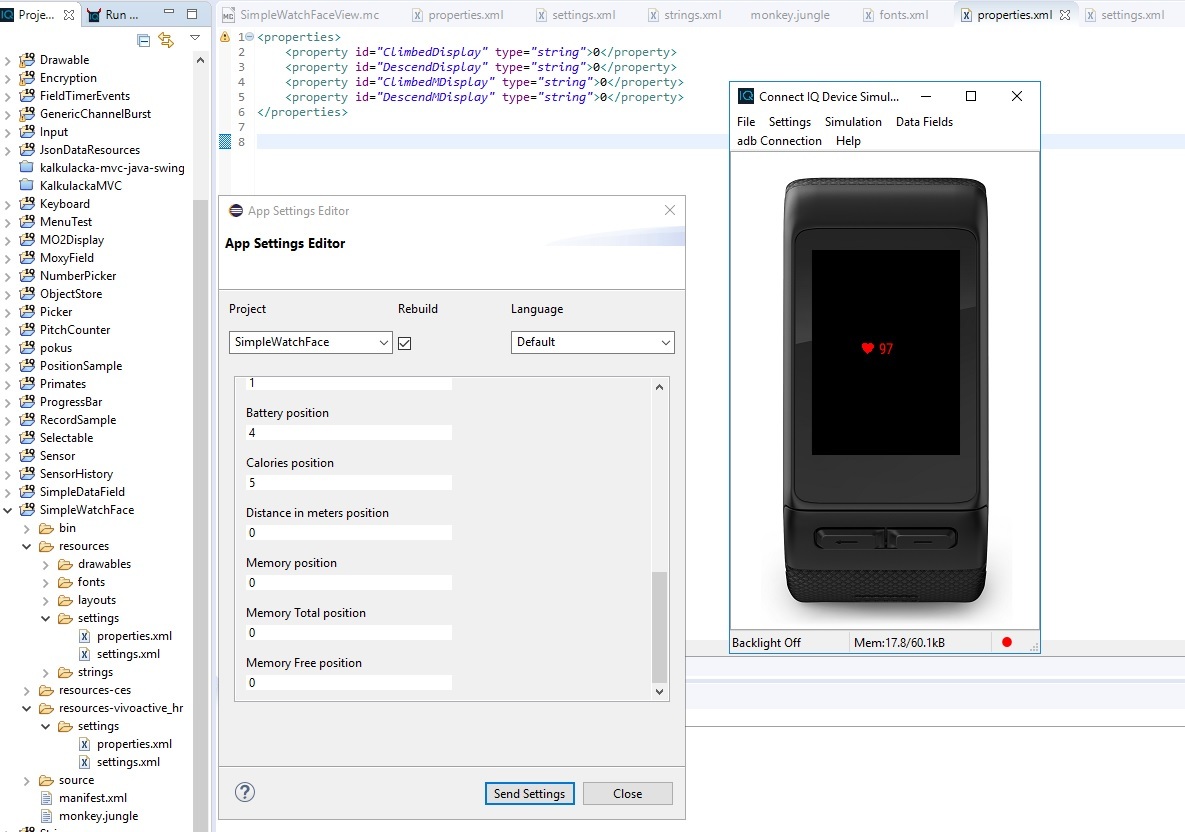Expand the bin folder
The image size is (1185, 832).
(26, 528)
